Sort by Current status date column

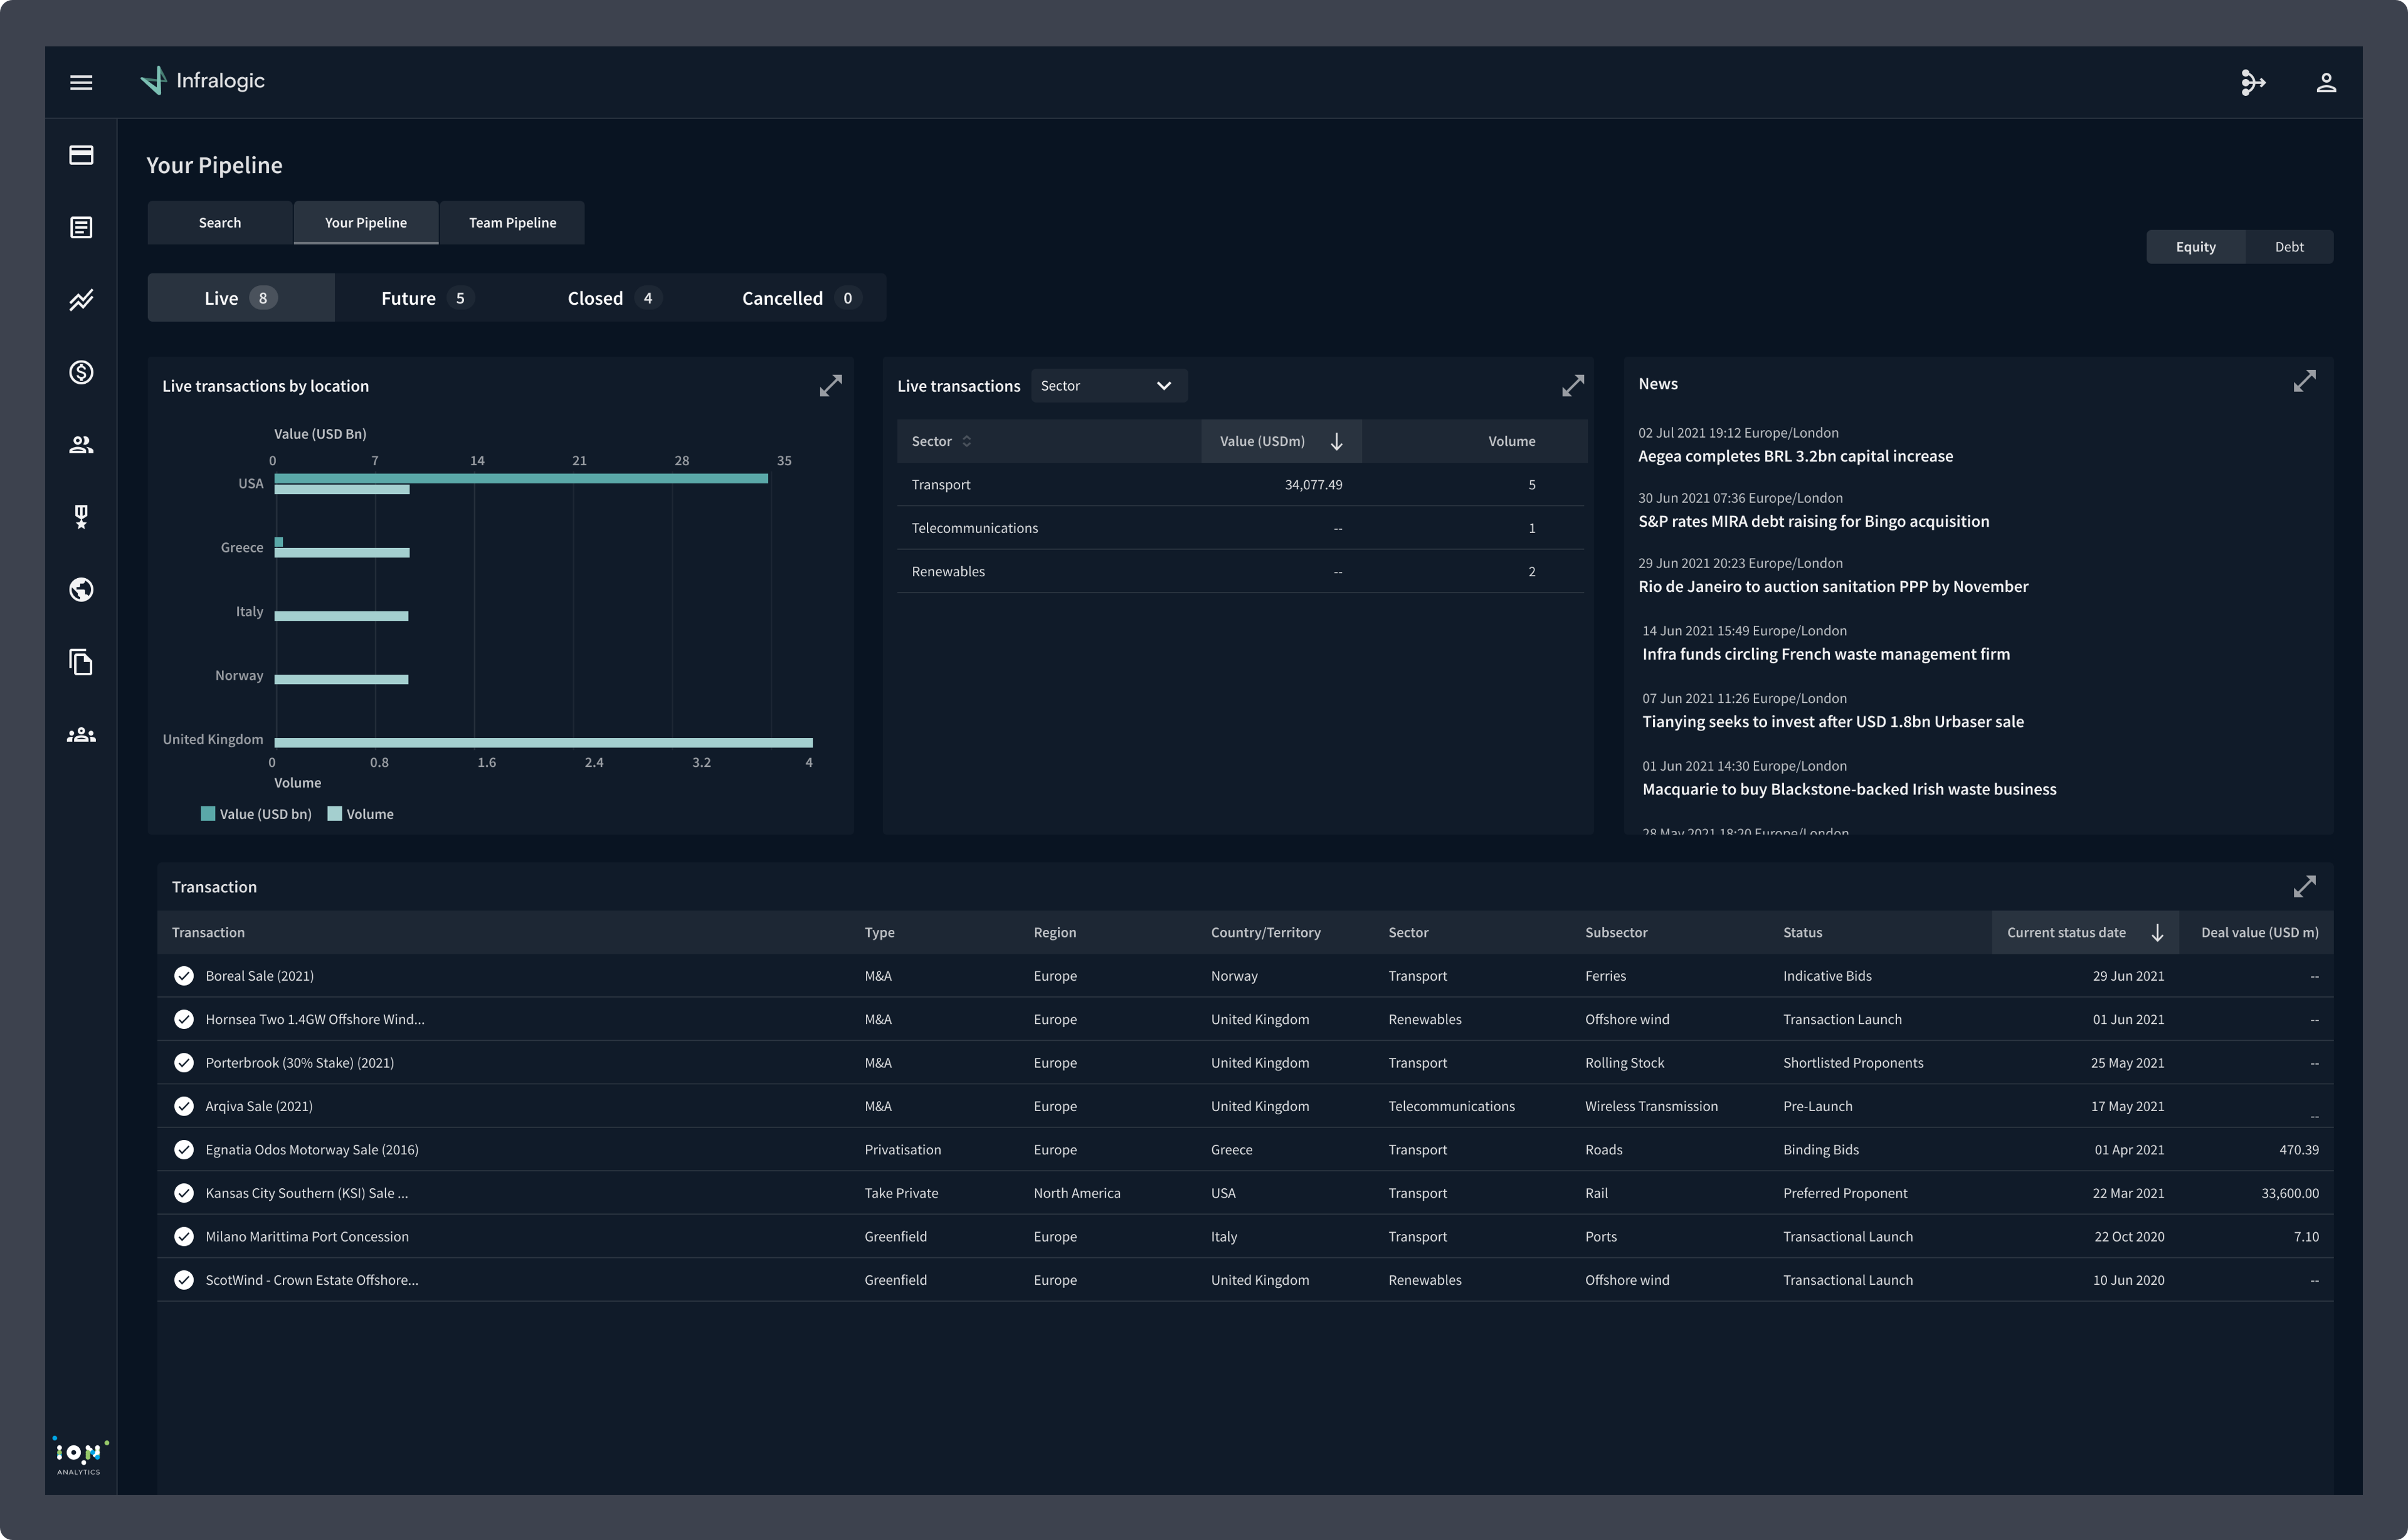[x=2156, y=932]
